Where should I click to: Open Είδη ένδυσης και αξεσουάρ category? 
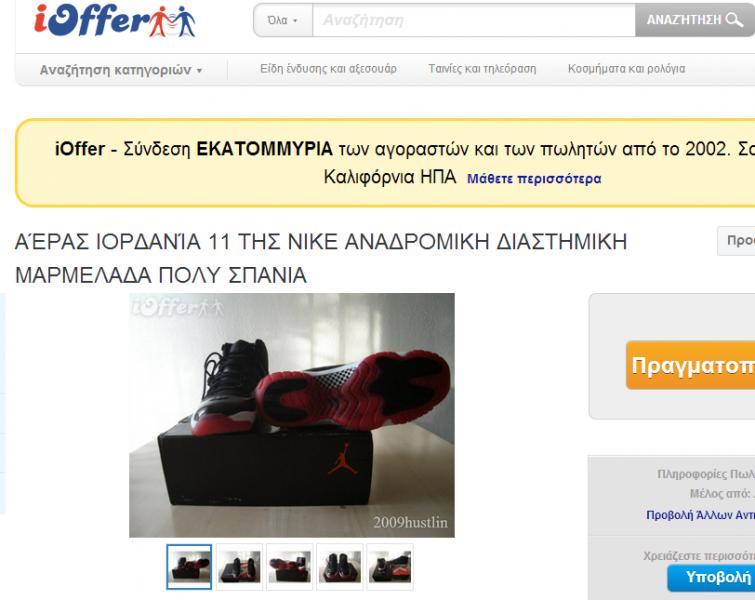[328, 69]
